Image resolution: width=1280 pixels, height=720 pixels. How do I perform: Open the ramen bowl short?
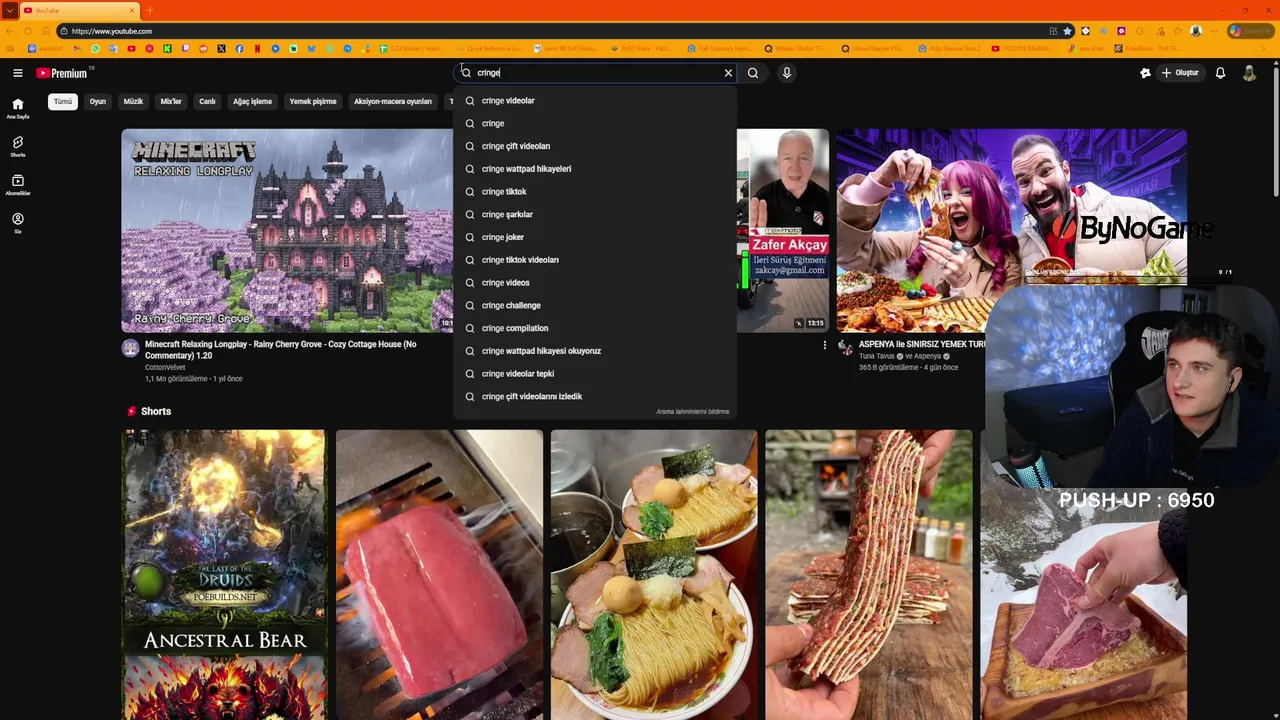(654, 575)
